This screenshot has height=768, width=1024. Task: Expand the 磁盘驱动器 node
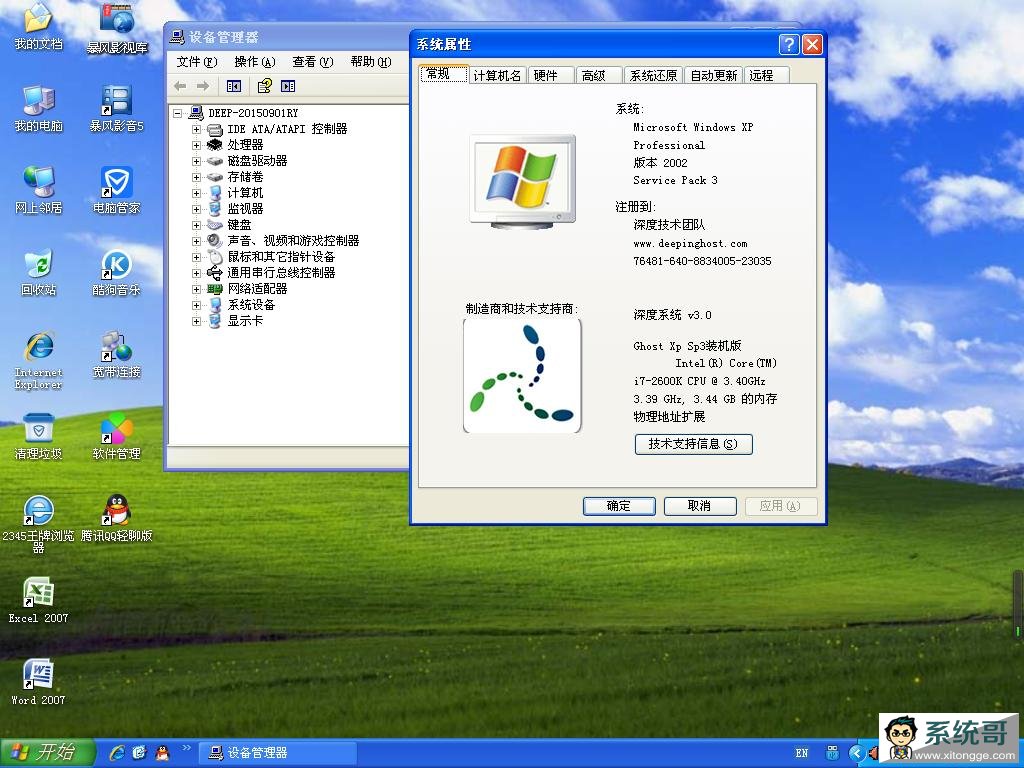coord(196,161)
